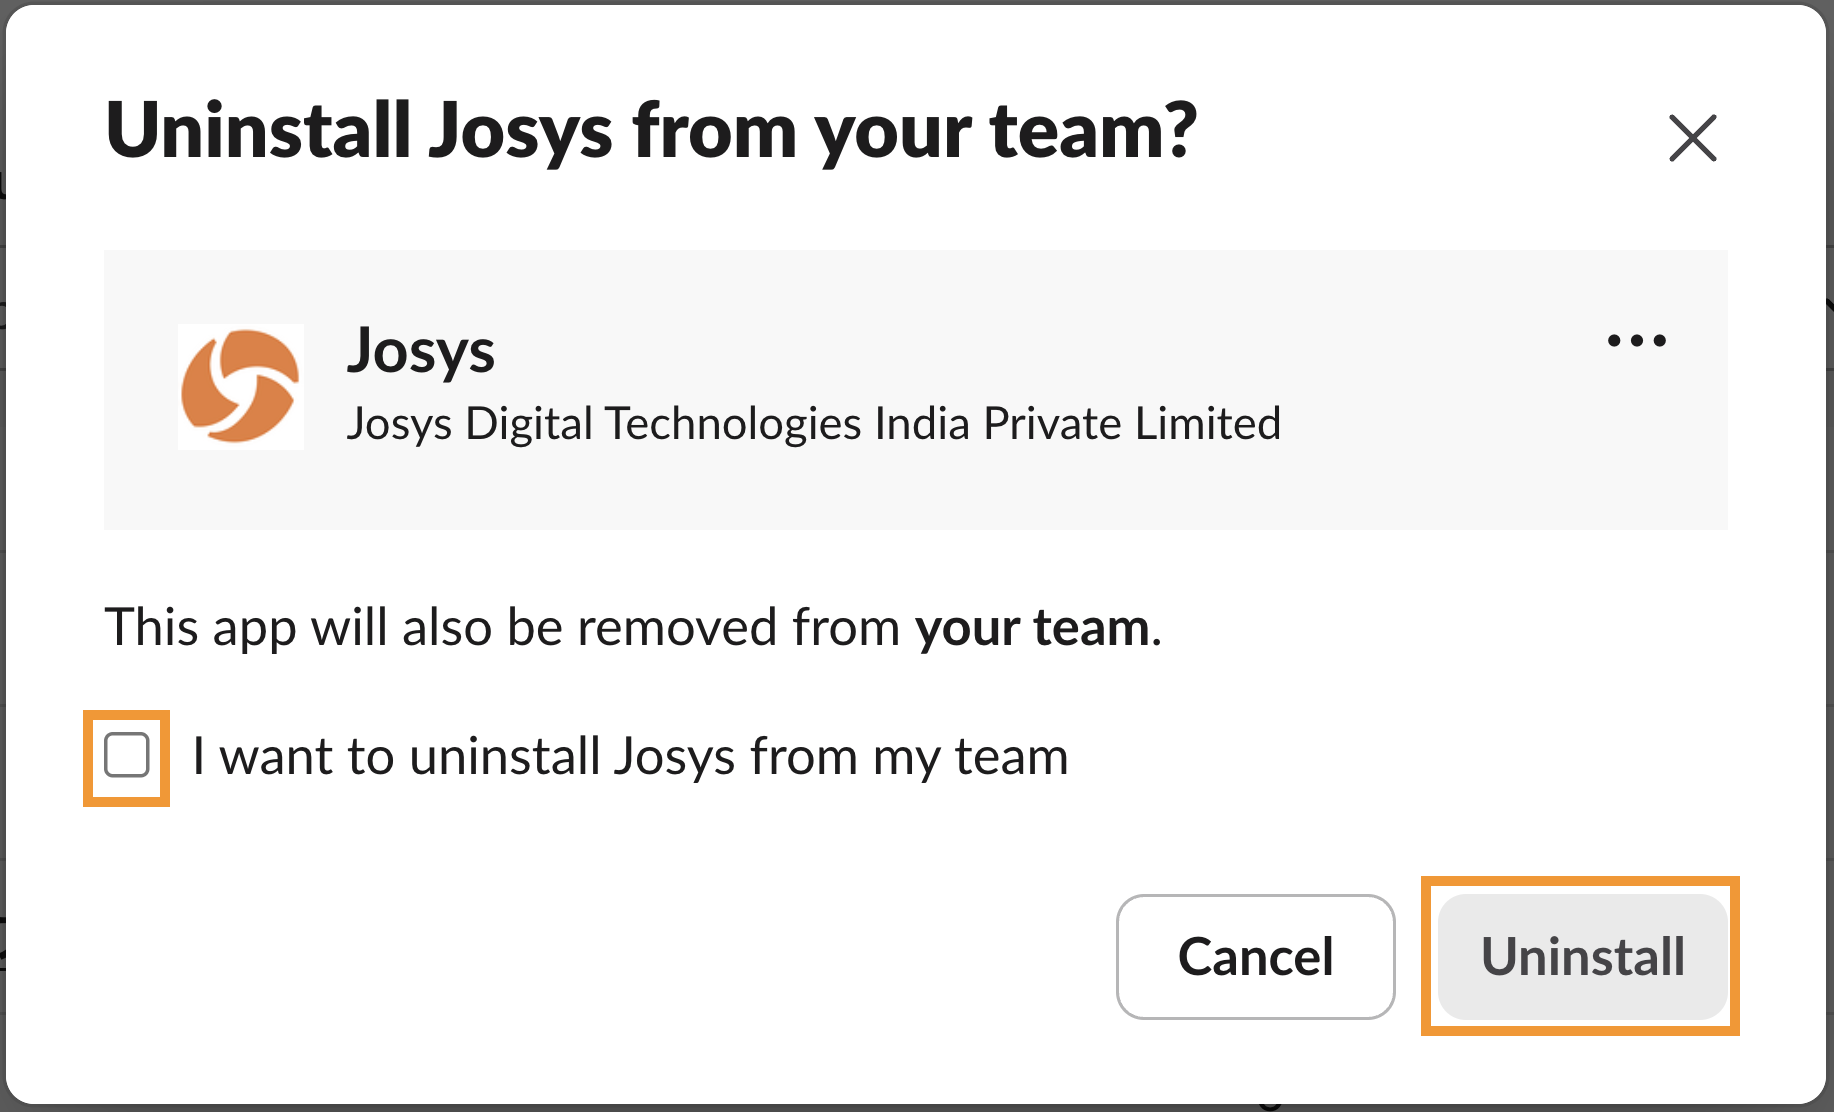1834x1112 pixels.
Task: Click the orange Josys app logo
Action: tap(240, 386)
